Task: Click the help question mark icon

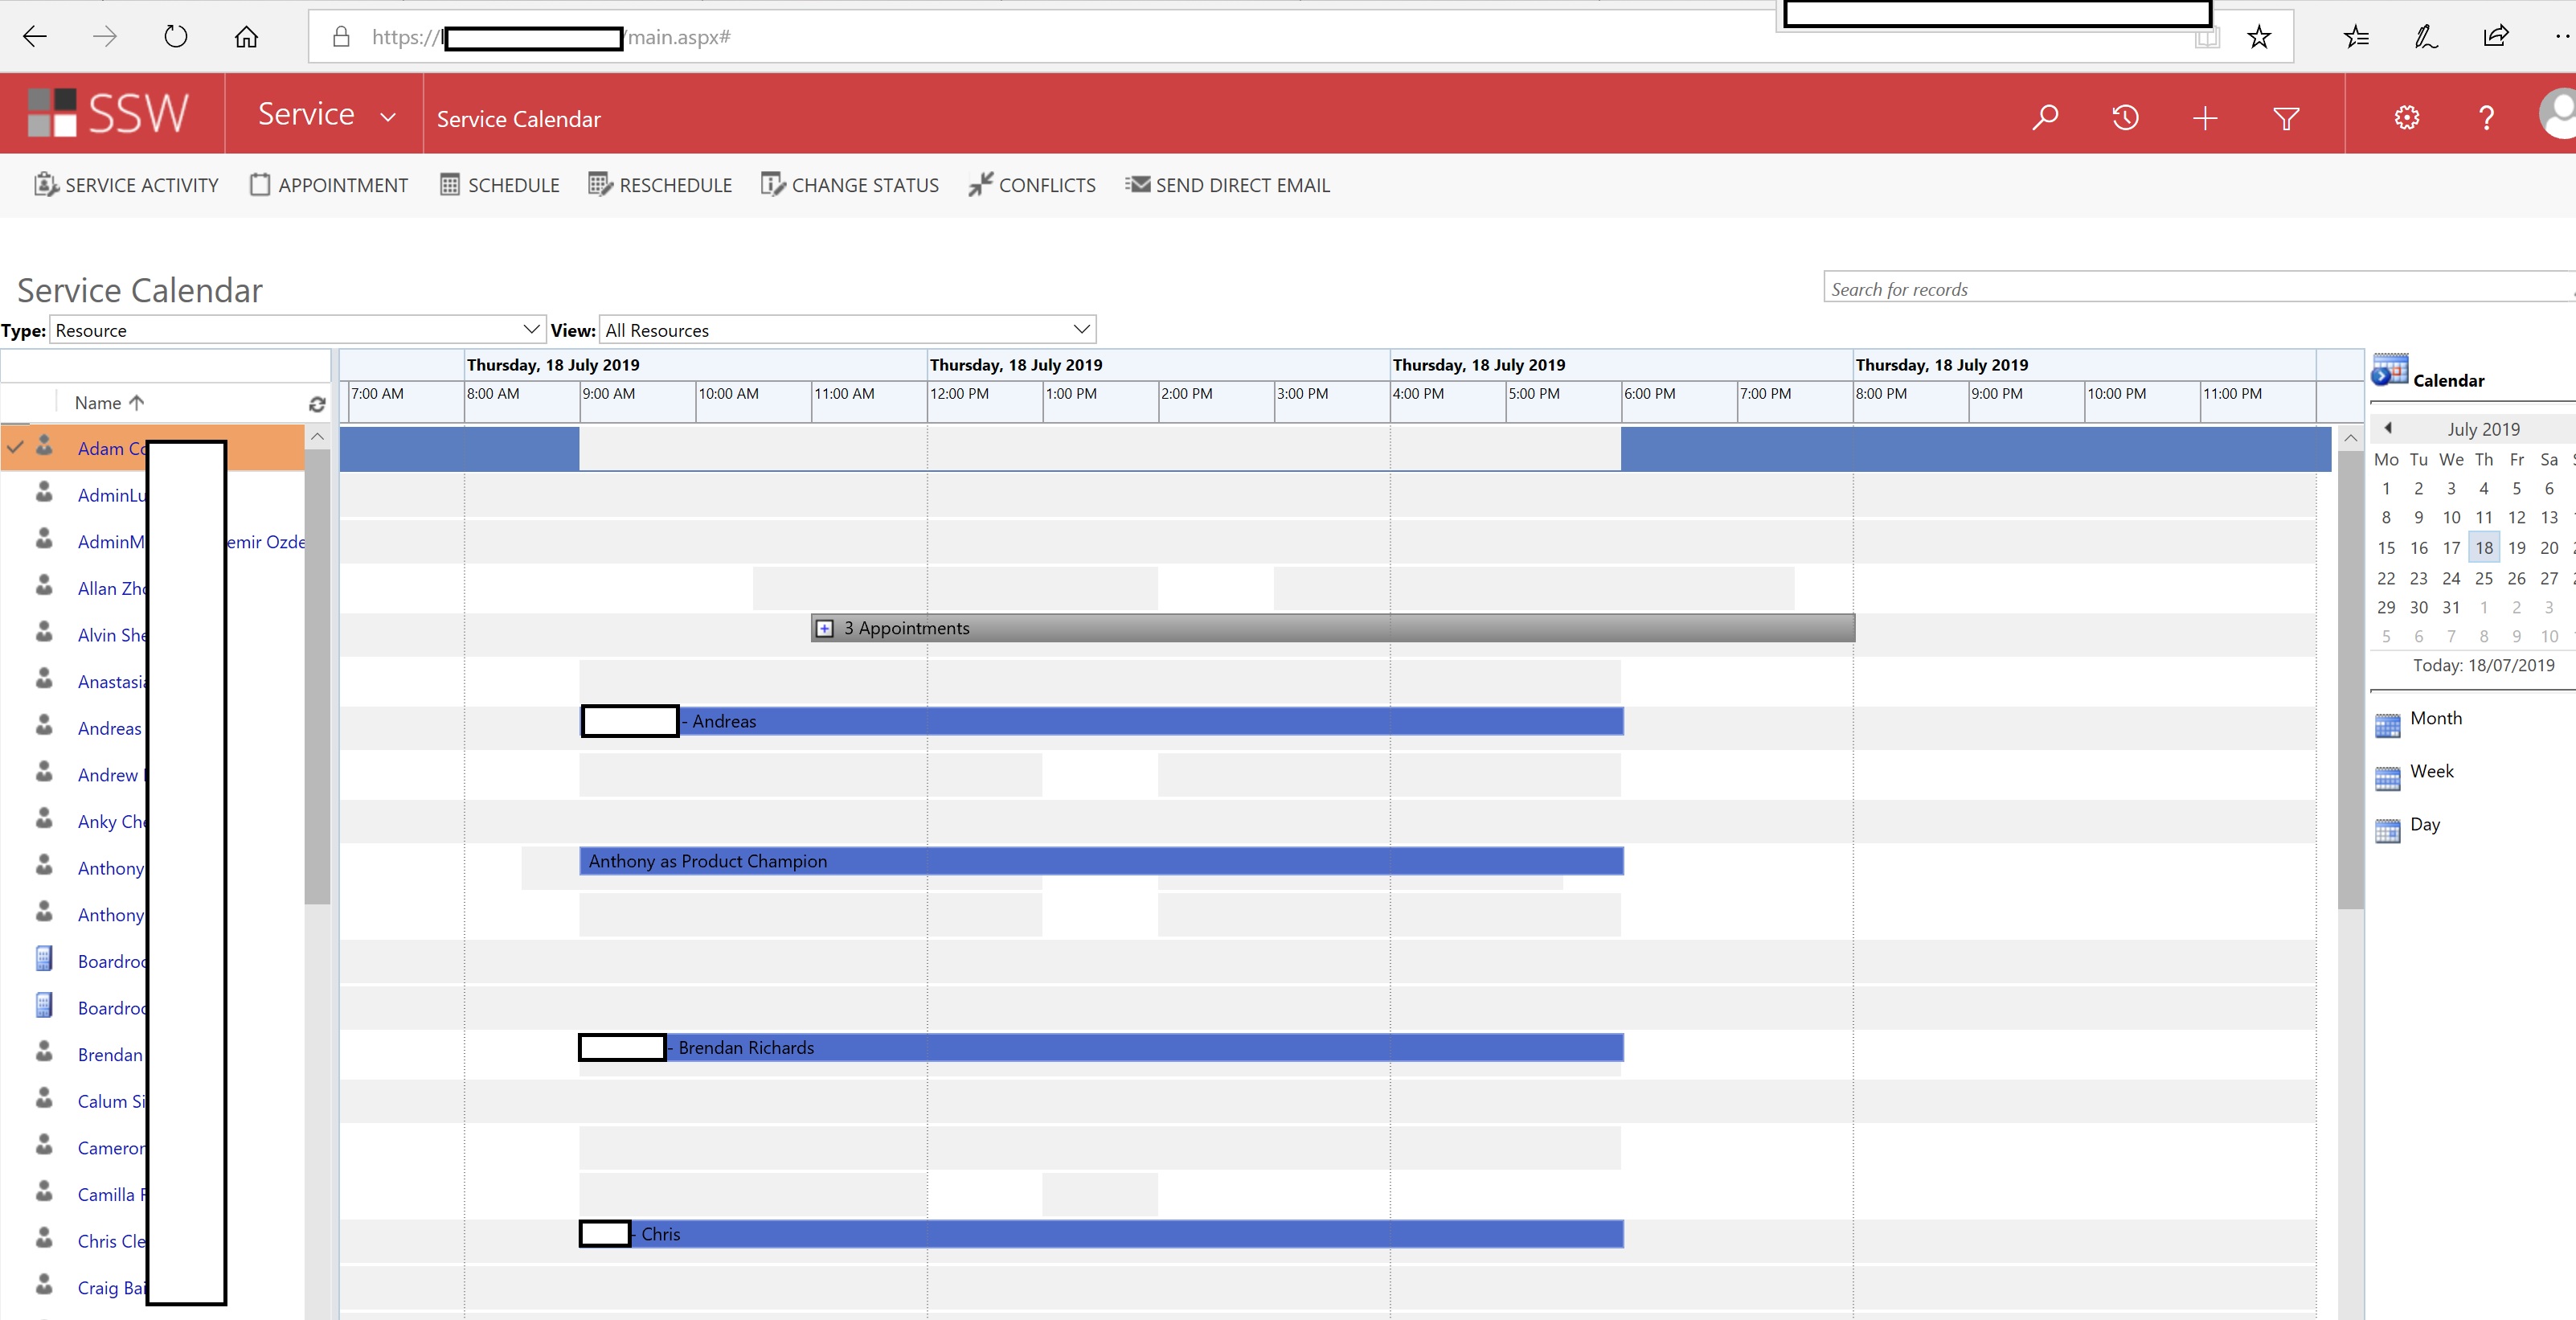Action: [x=2486, y=118]
